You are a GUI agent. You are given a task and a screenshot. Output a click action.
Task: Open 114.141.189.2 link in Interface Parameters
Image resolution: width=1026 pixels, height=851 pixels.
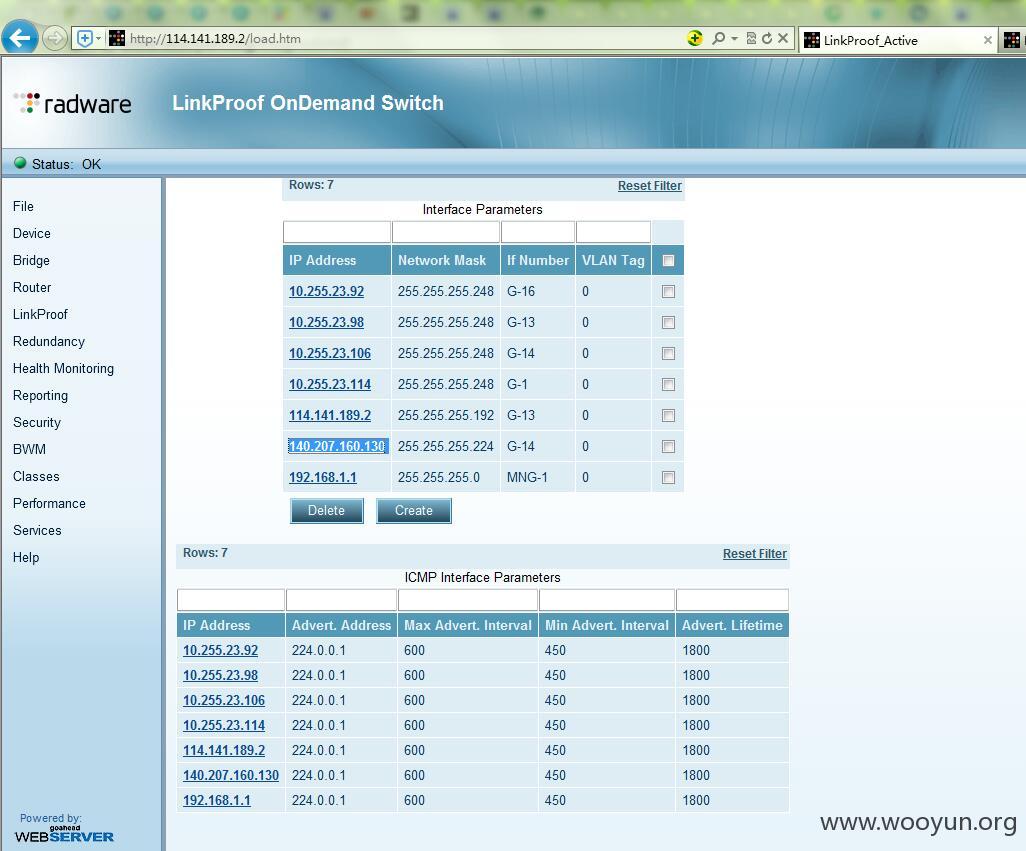330,415
